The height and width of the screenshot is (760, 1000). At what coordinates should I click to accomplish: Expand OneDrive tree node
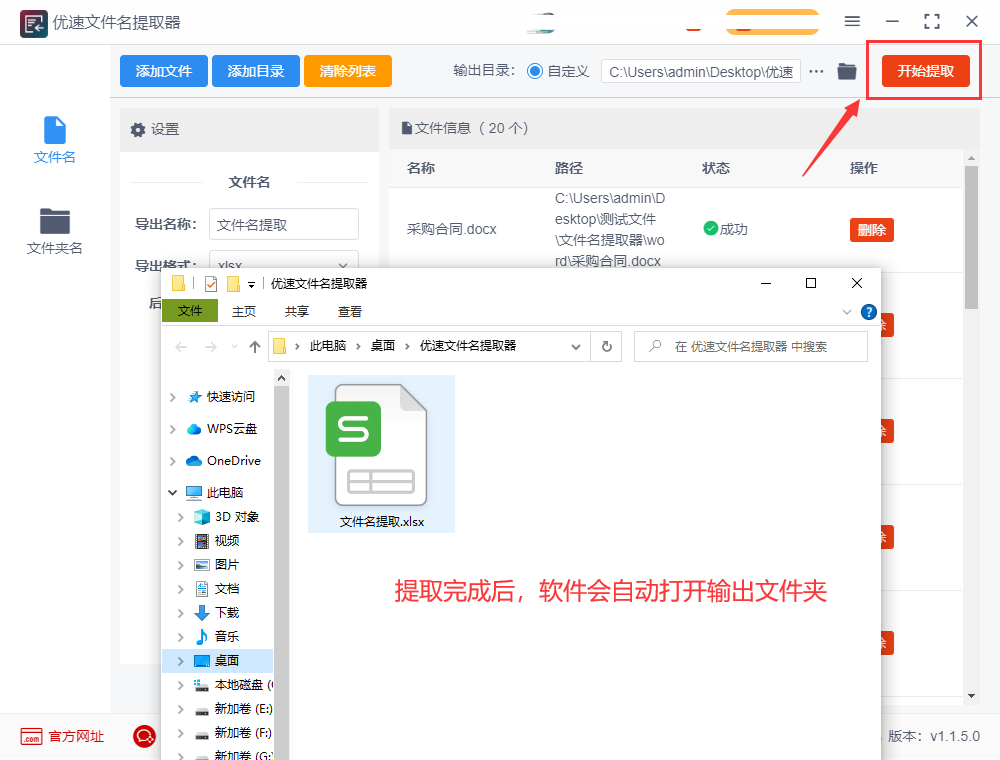click(x=172, y=461)
